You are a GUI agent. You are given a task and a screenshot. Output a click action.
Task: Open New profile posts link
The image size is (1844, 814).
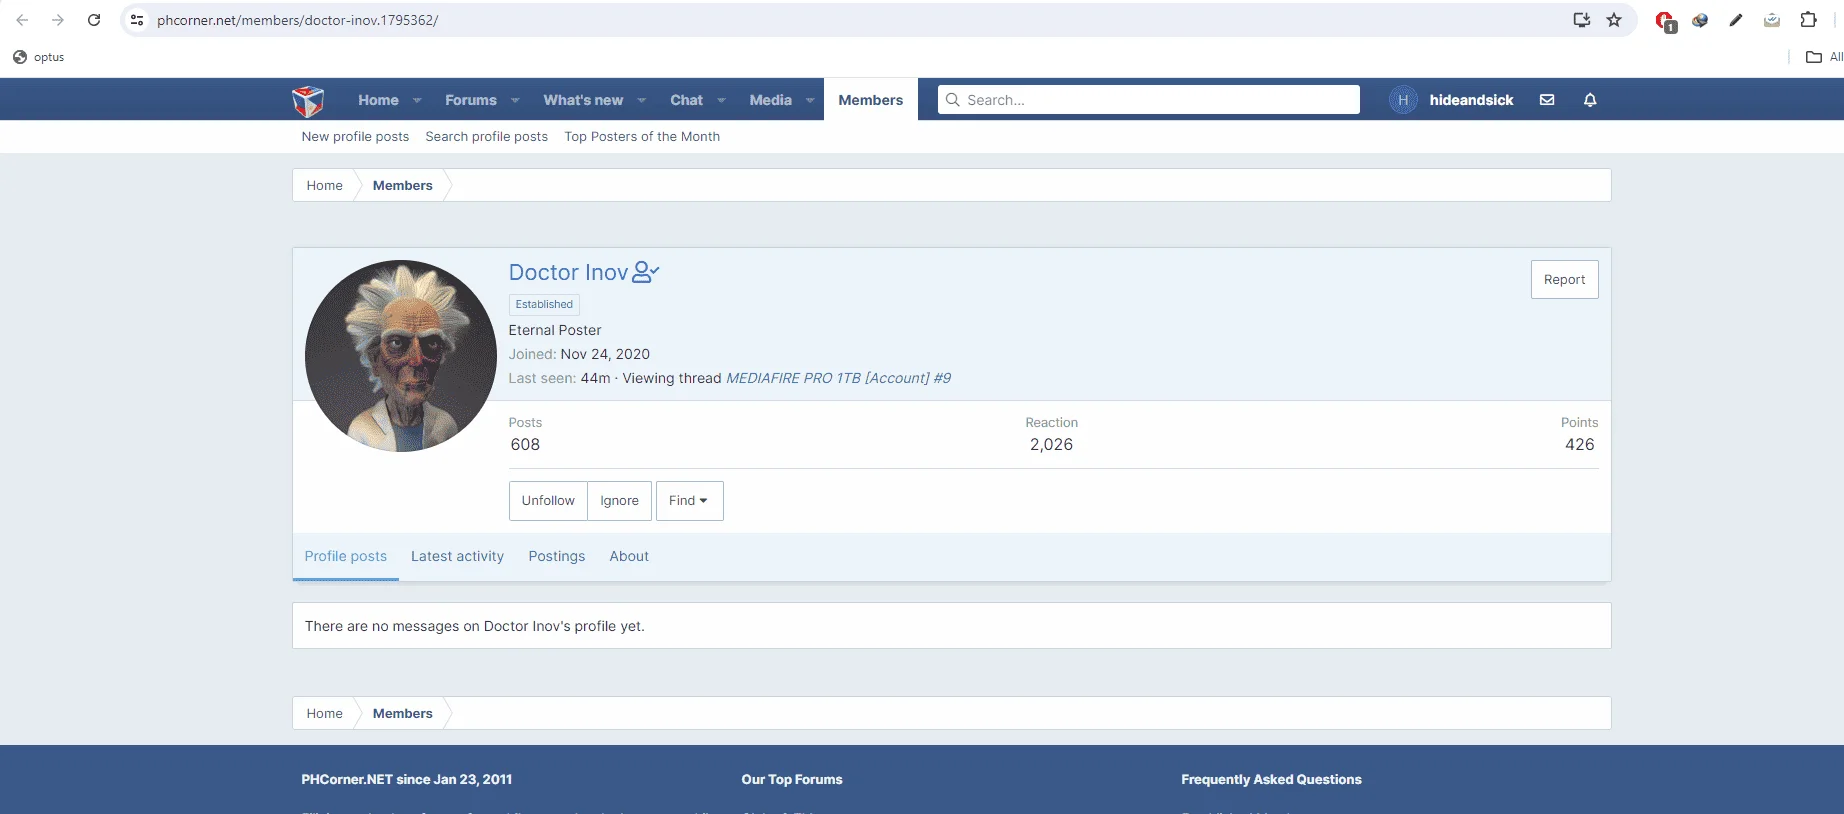coord(355,137)
